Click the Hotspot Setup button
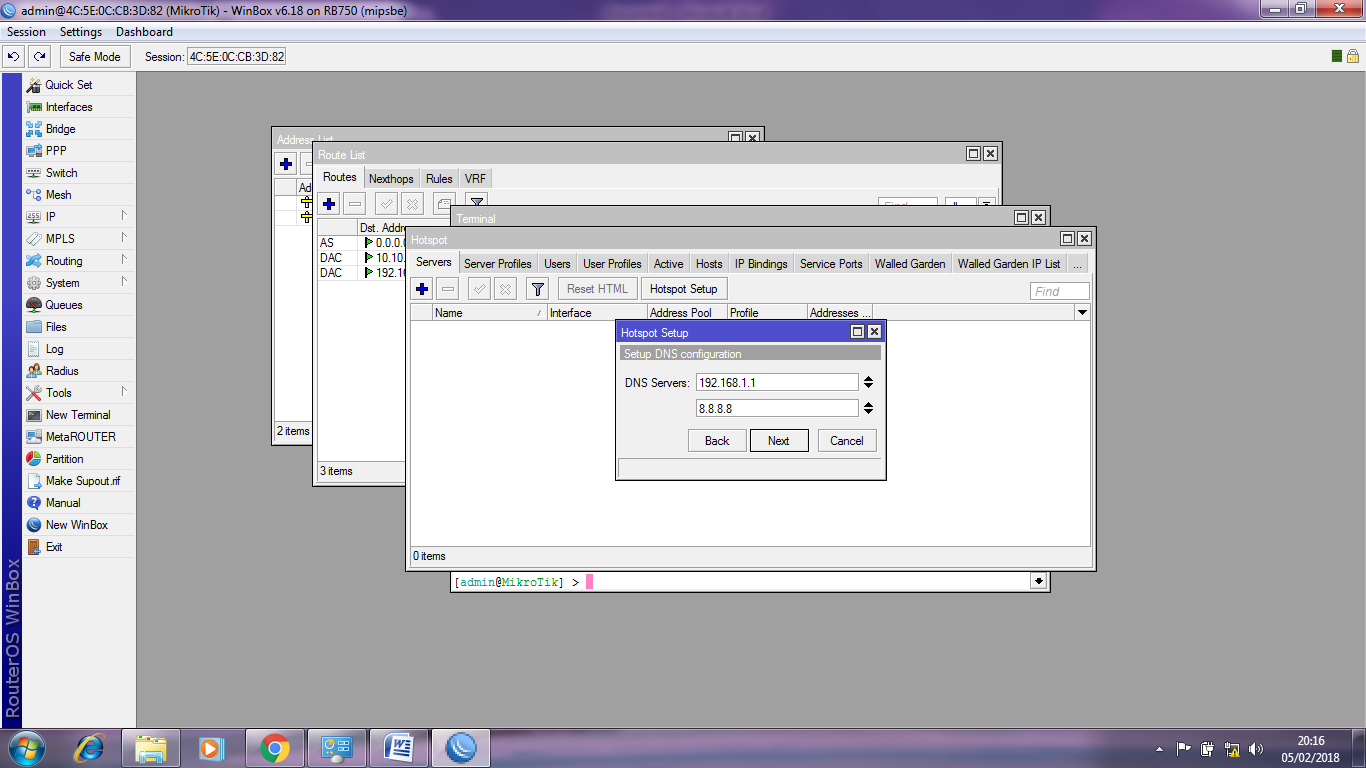Image resolution: width=1366 pixels, height=768 pixels. (684, 288)
